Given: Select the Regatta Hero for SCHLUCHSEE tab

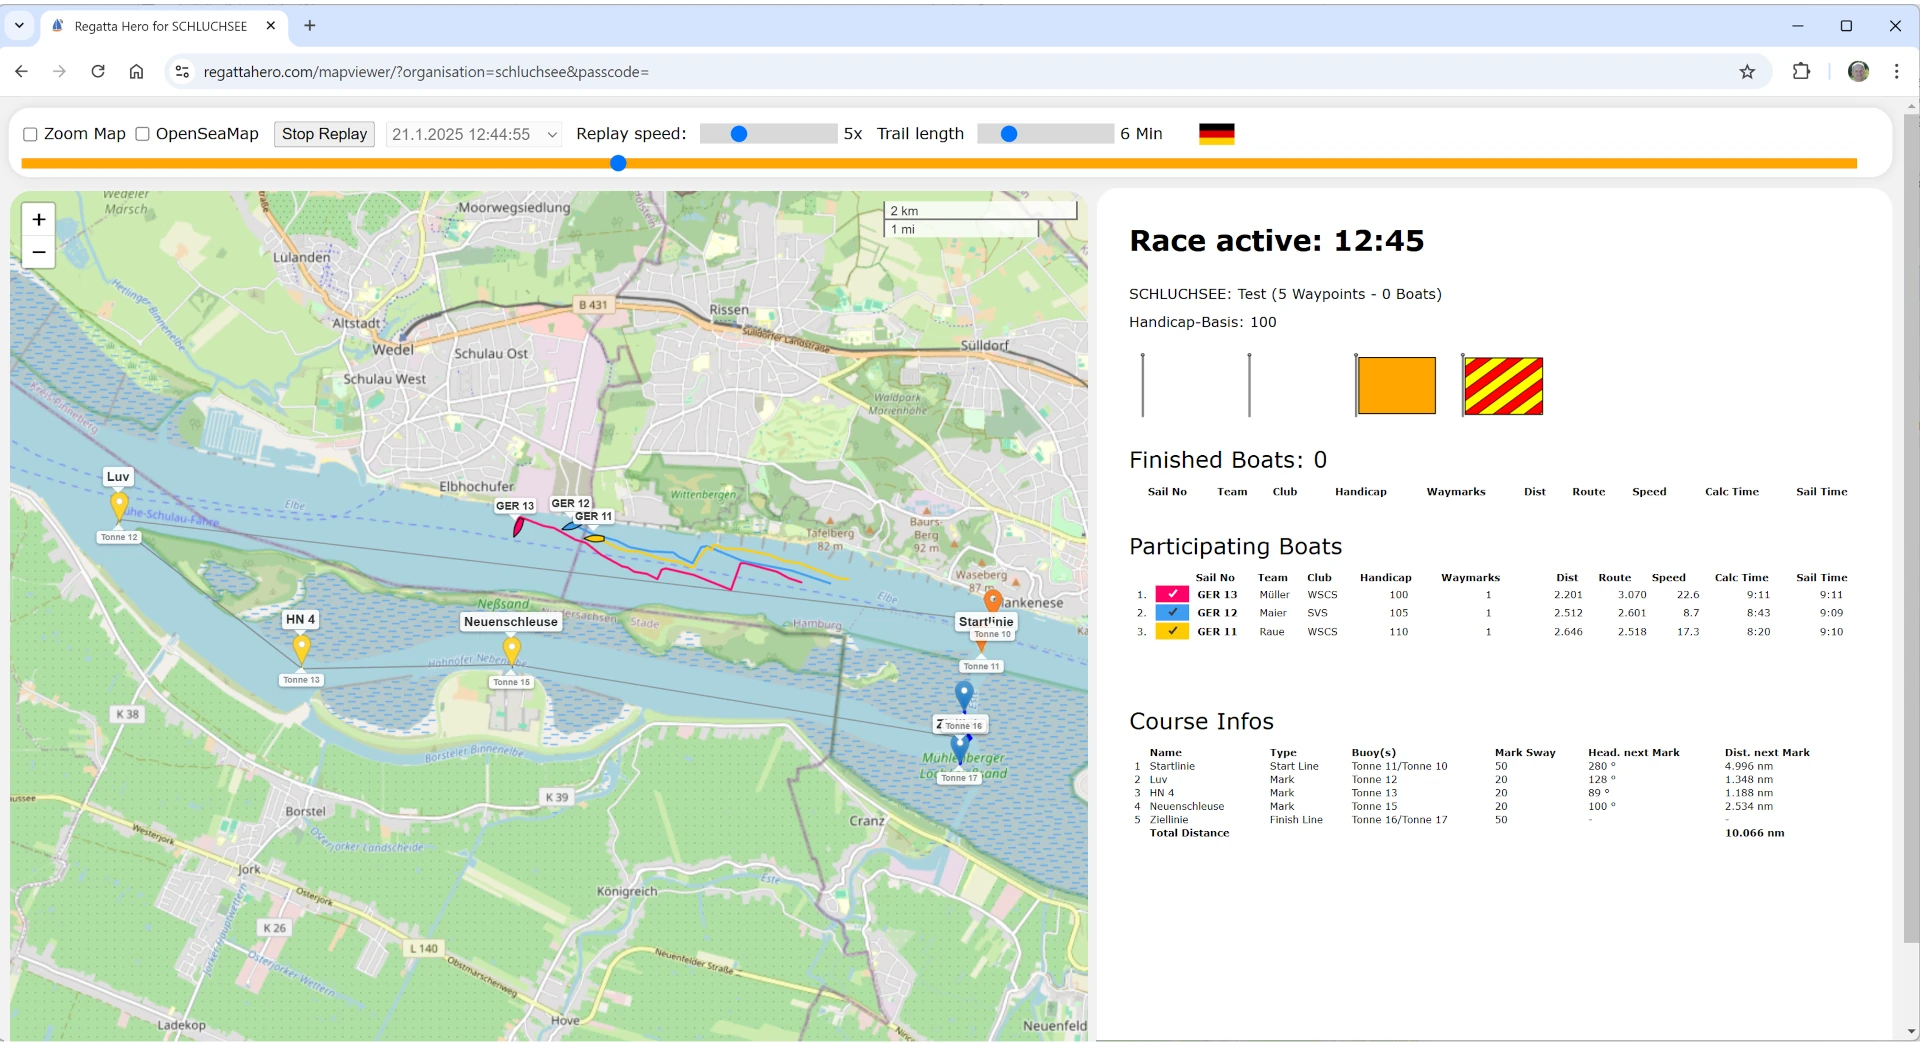Looking at the screenshot, I should pyautogui.click(x=160, y=26).
